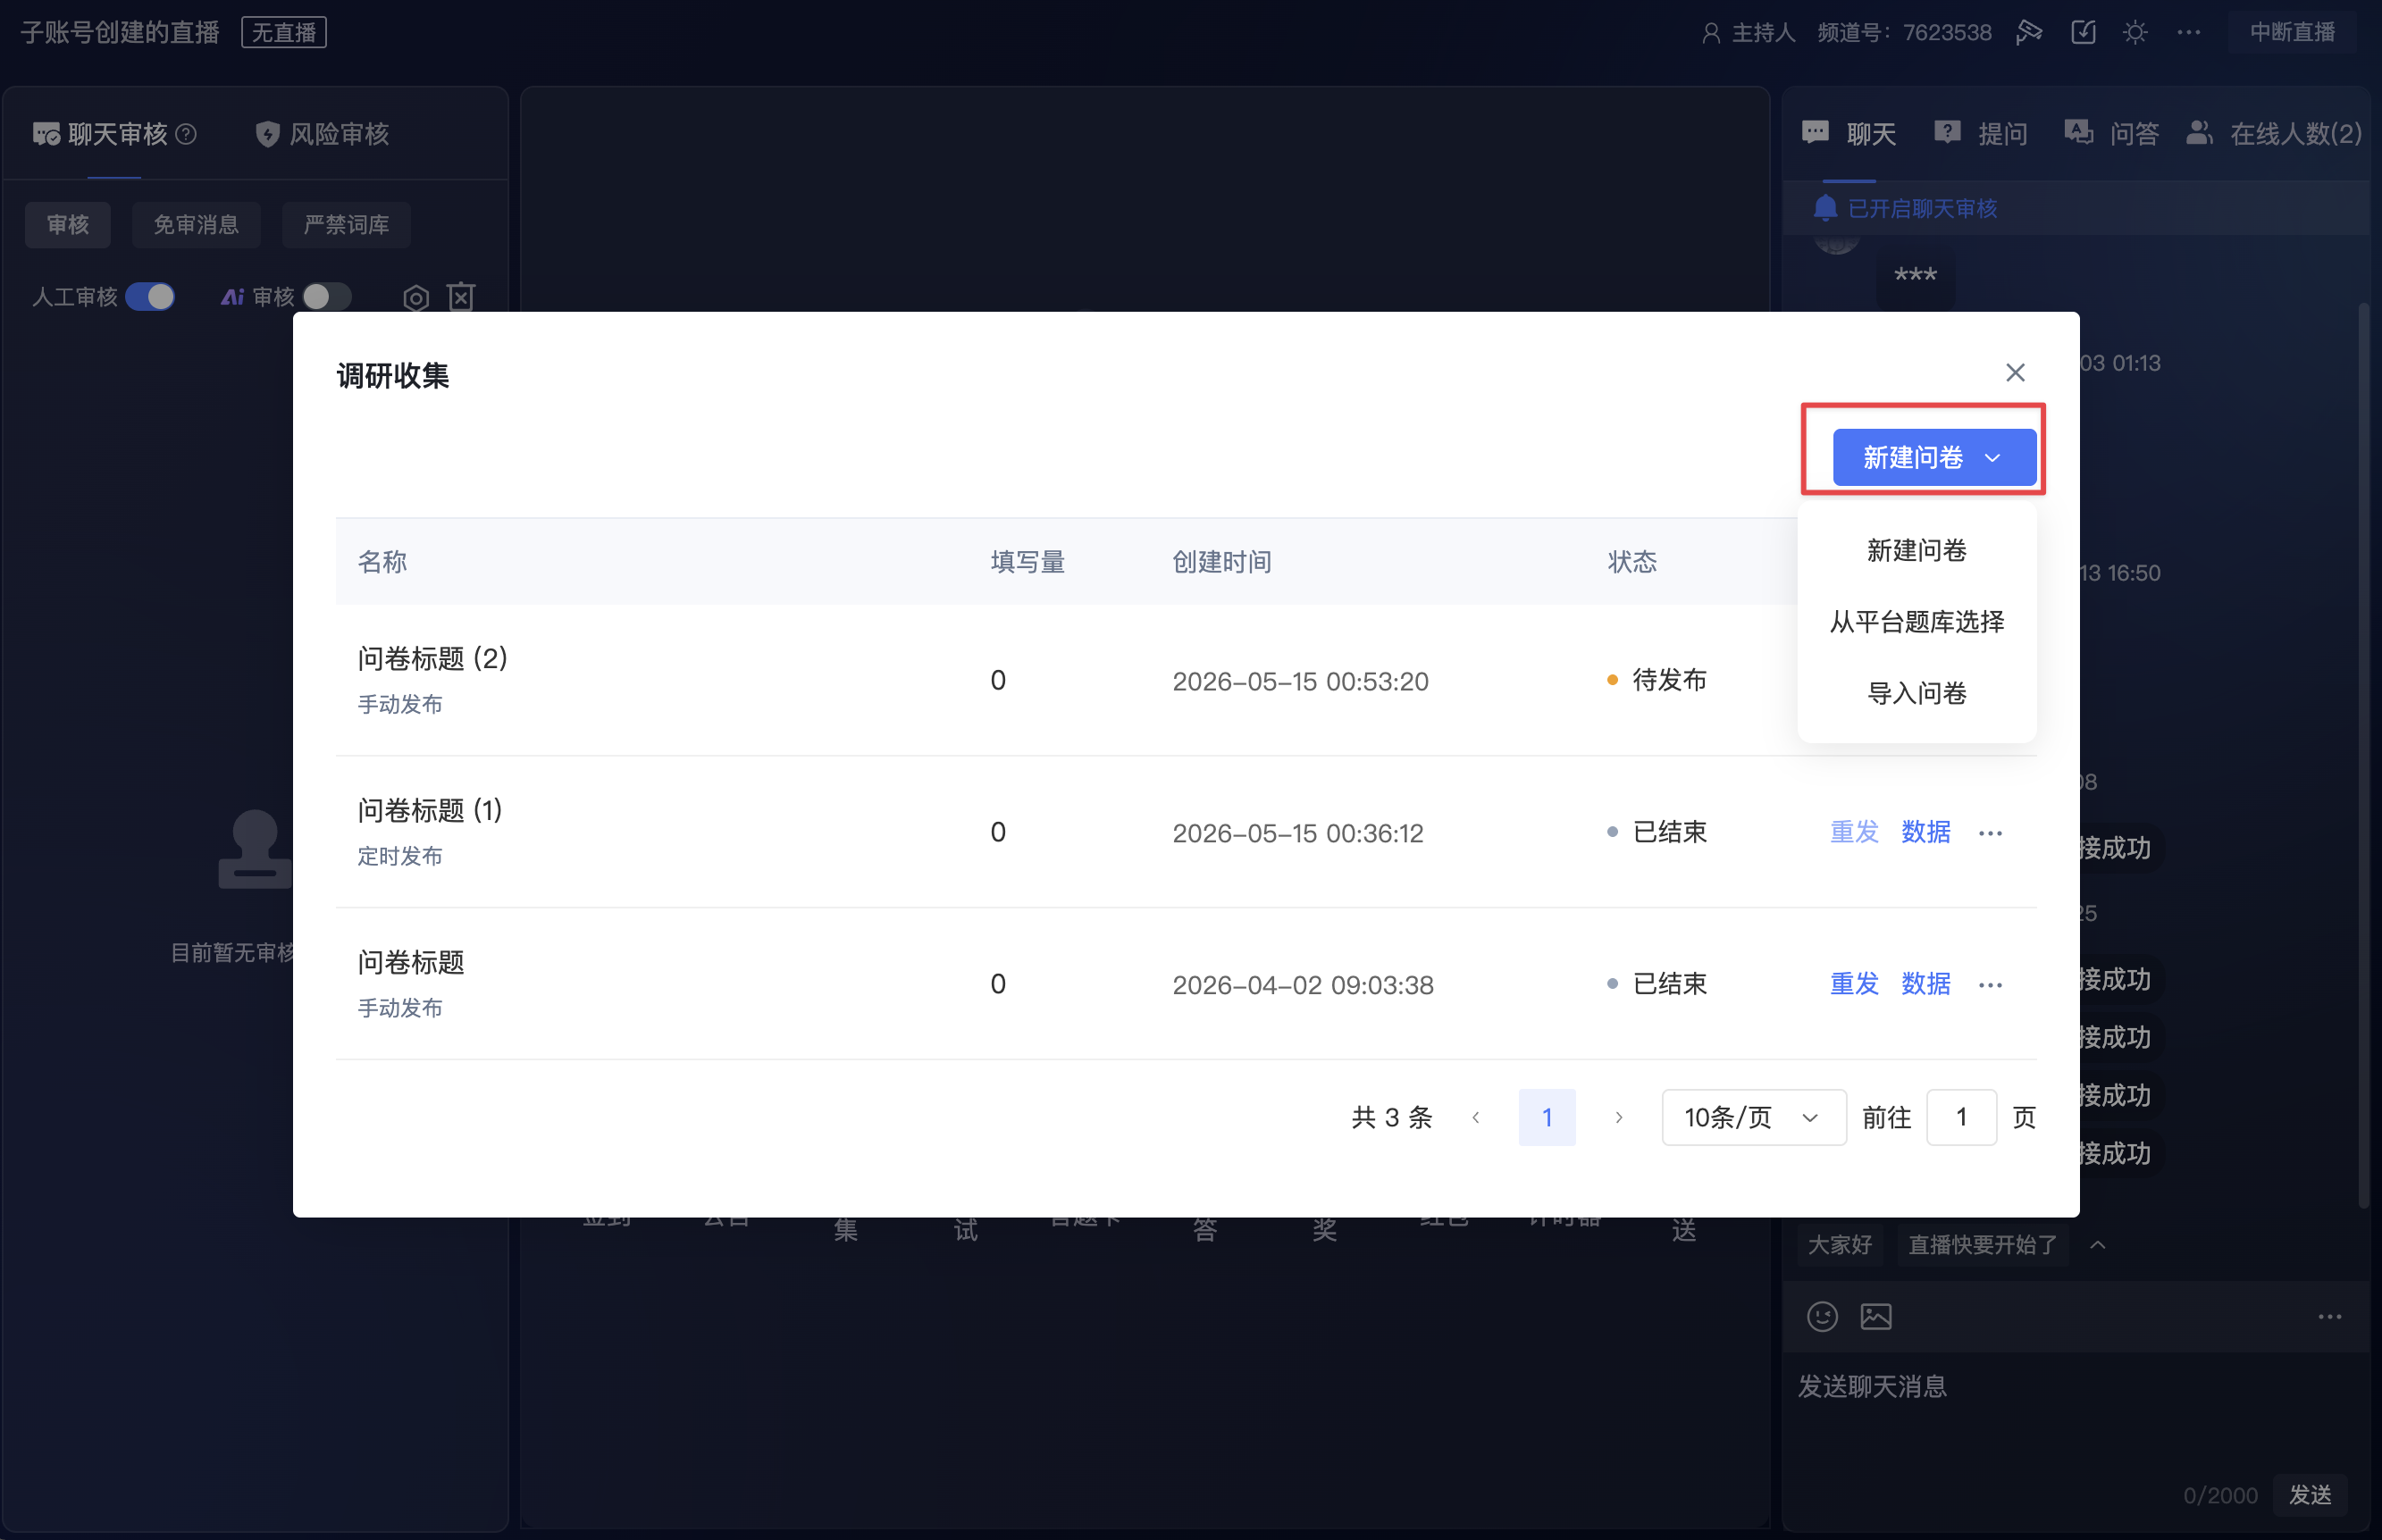
Task: Open the 10条/页 page size dropdown
Action: click(x=1753, y=1117)
